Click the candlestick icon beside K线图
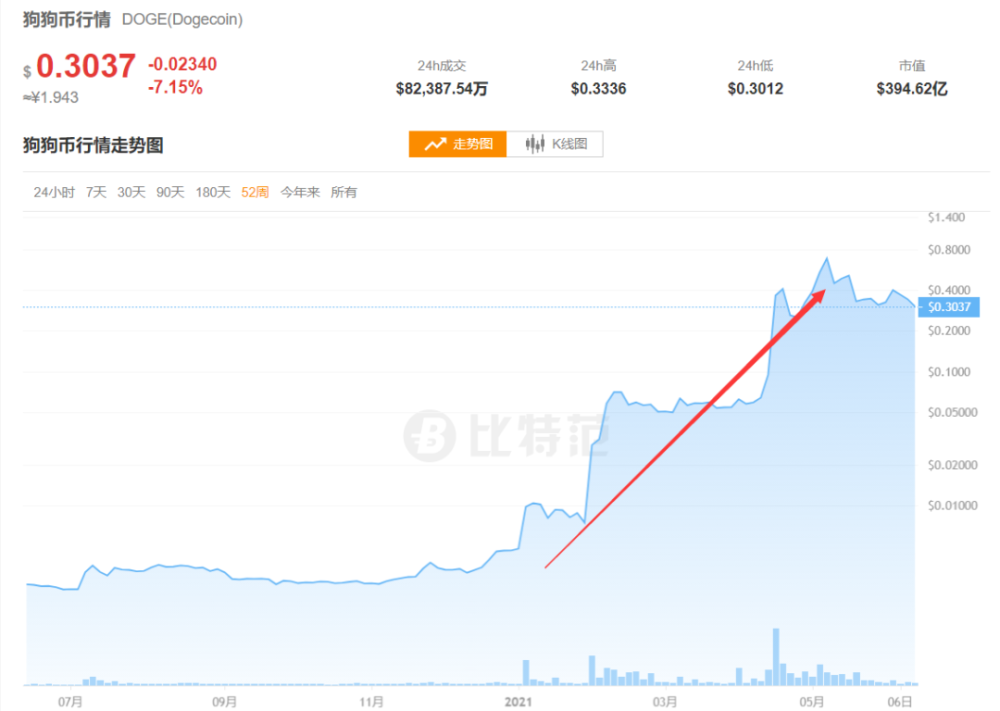The image size is (1000, 711). point(535,144)
